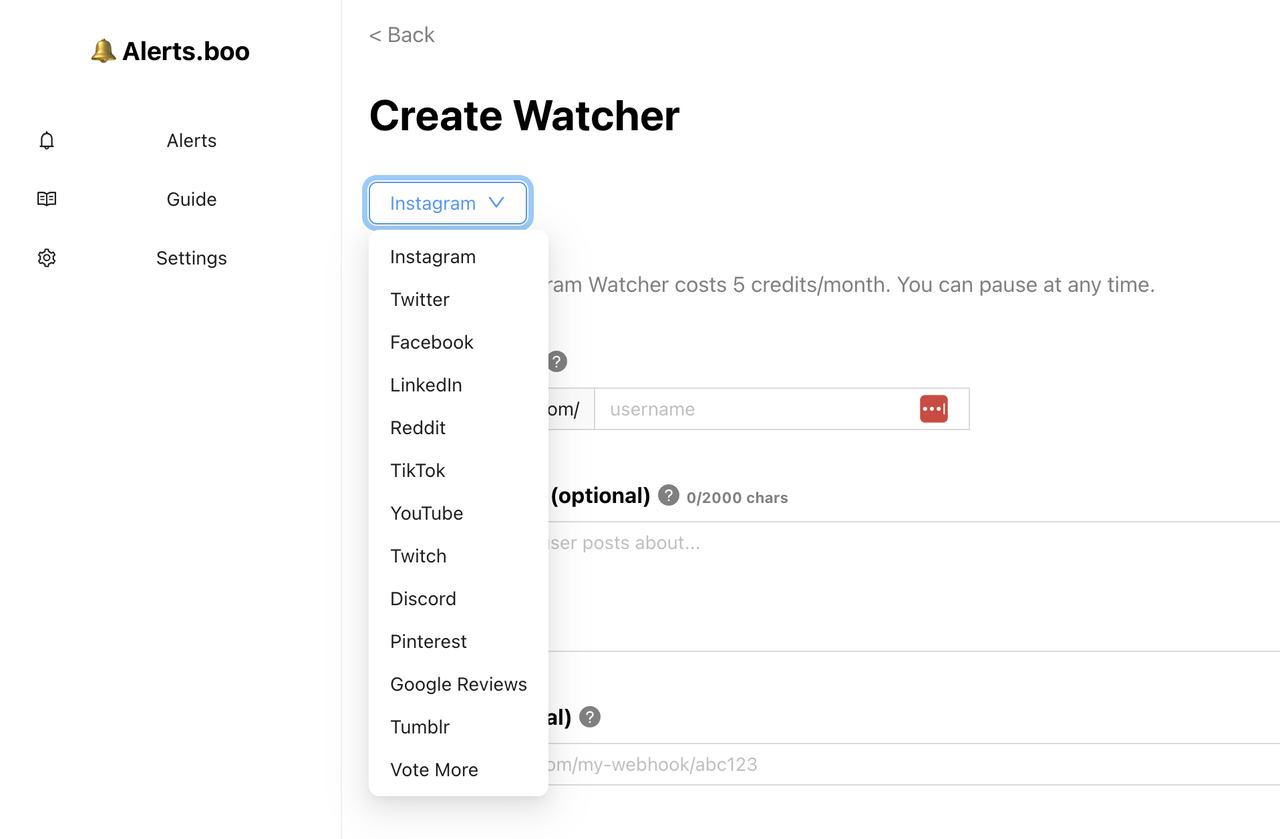
Task: Click help icon above the webhook field
Action: point(590,717)
